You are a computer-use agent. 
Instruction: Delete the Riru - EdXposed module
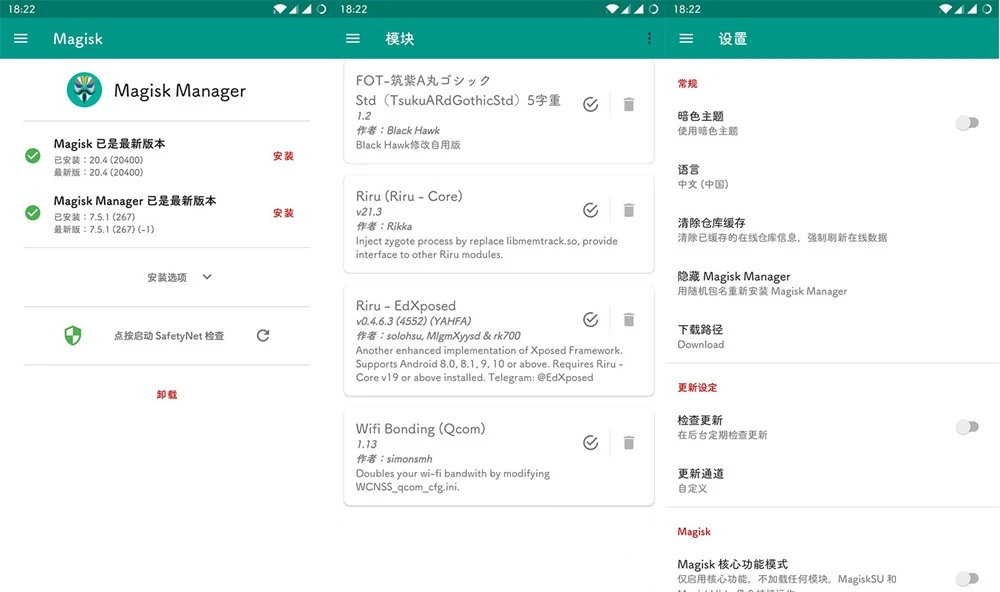pyautogui.click(x=629, y=320)
